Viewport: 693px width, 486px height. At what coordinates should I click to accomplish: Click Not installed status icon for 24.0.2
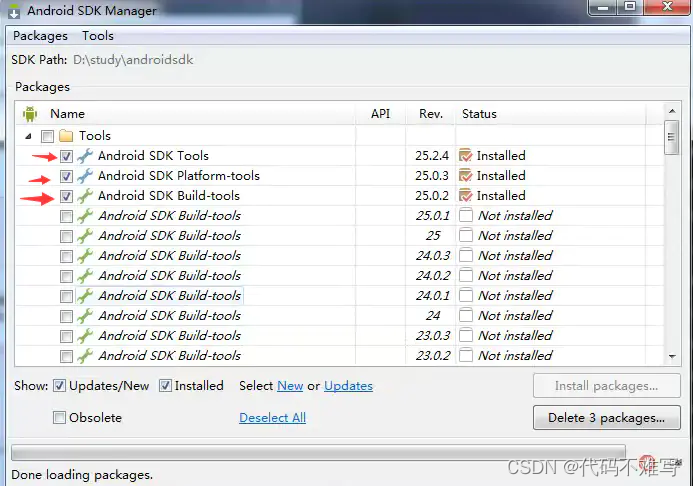pos(465,276)
